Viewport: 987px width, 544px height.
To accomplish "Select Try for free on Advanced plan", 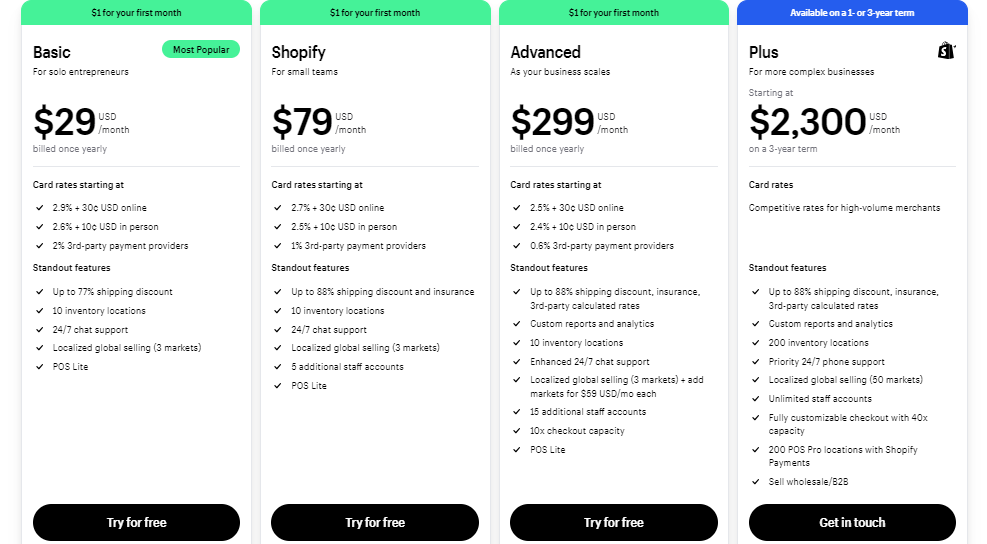I will (614, 523).
